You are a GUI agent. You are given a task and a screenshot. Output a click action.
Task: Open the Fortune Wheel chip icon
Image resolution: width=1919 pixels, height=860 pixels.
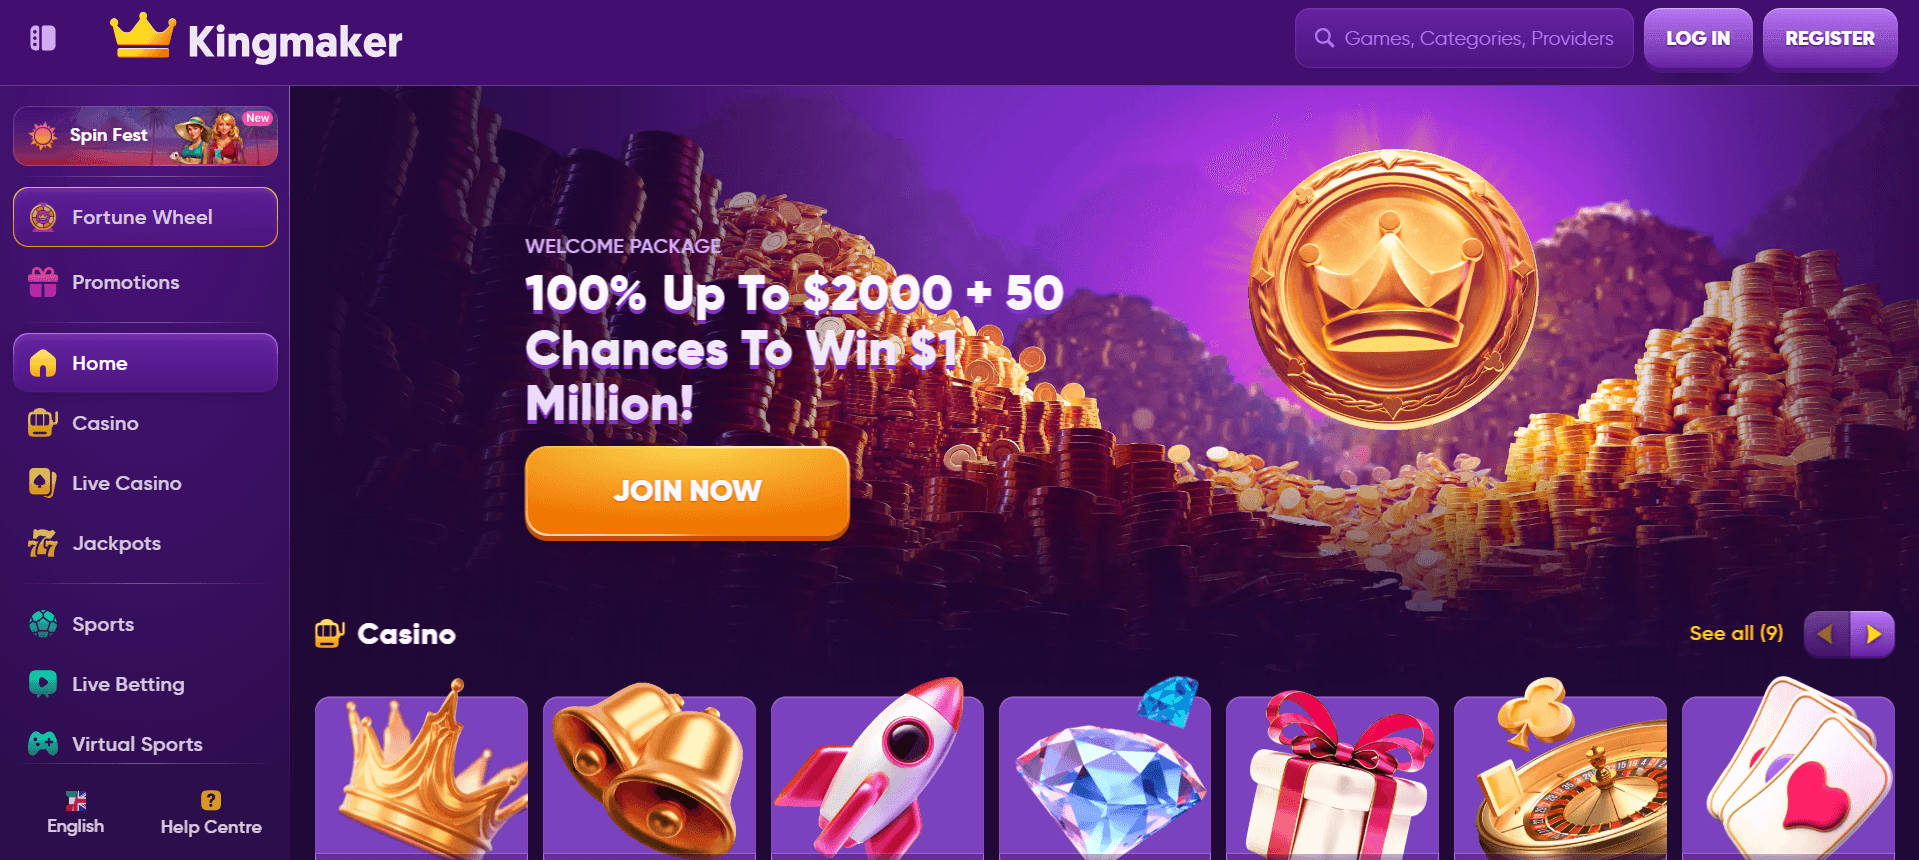coord(43,217)
